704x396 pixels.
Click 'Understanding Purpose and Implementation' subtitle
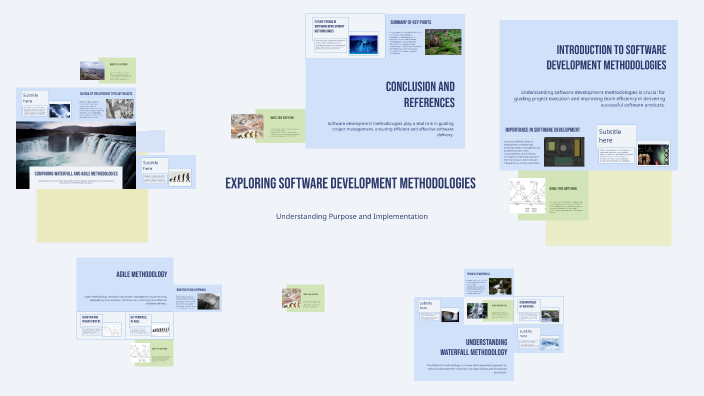coord(352,216)
